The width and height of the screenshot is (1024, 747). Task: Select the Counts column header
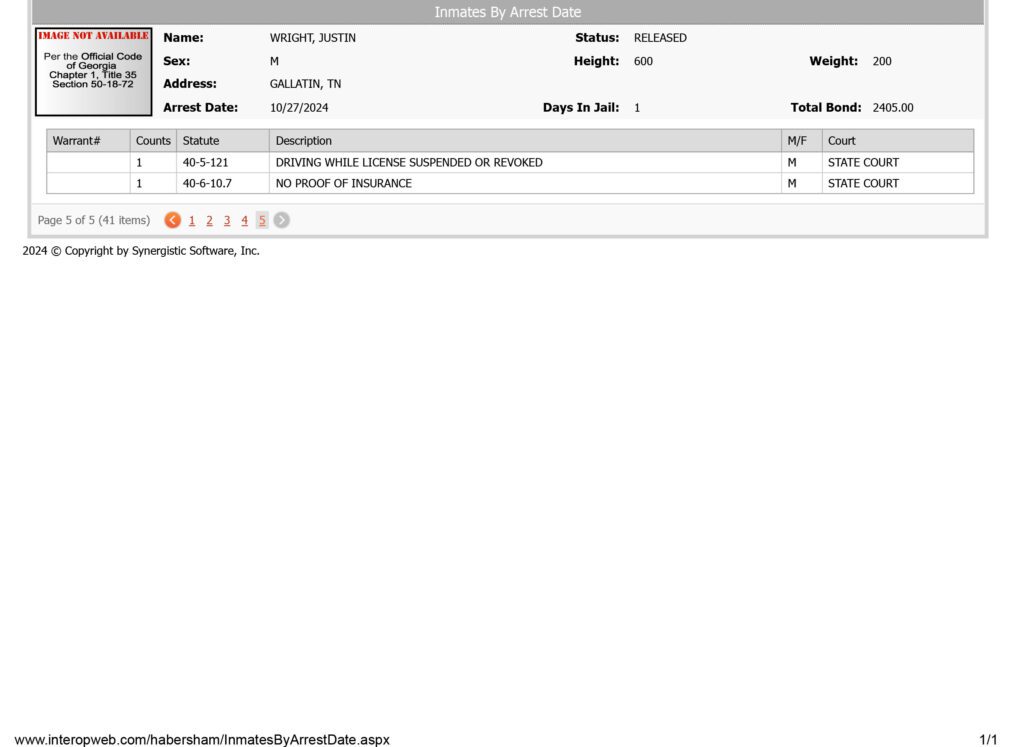coord(153,140)
